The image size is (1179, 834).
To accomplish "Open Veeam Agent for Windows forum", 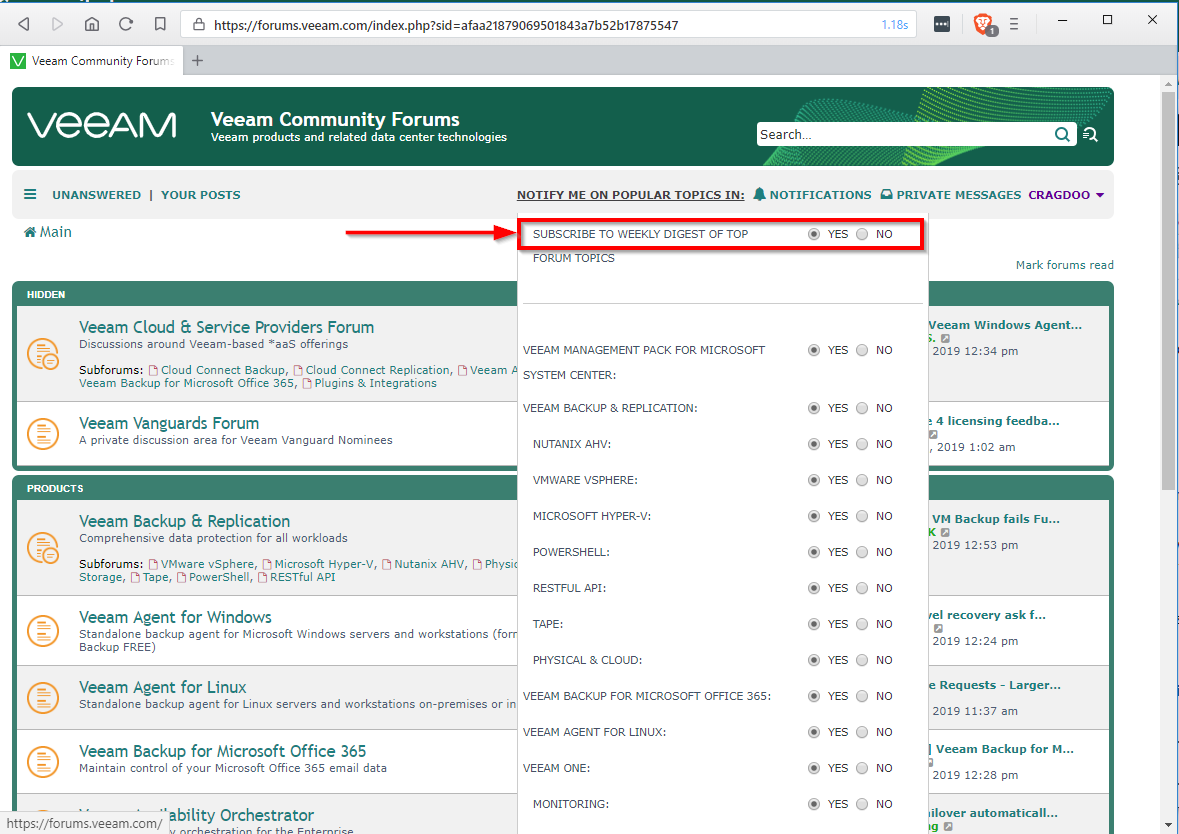I will click(175, 617).
